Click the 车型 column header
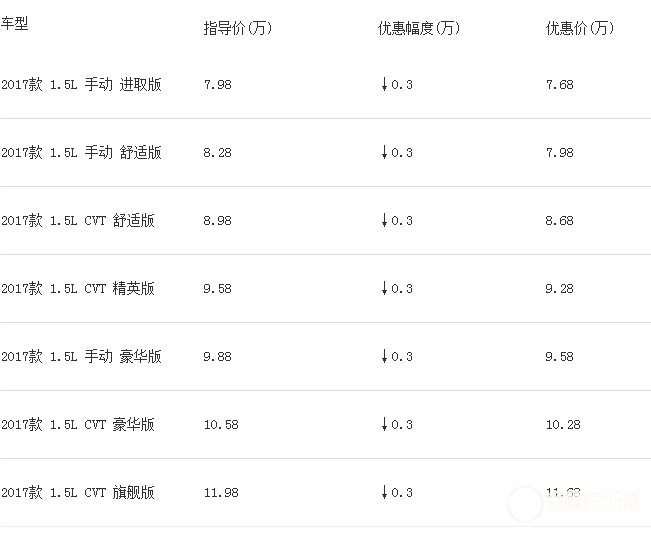This screenshot has height=537, width=651. pos(15,24)
